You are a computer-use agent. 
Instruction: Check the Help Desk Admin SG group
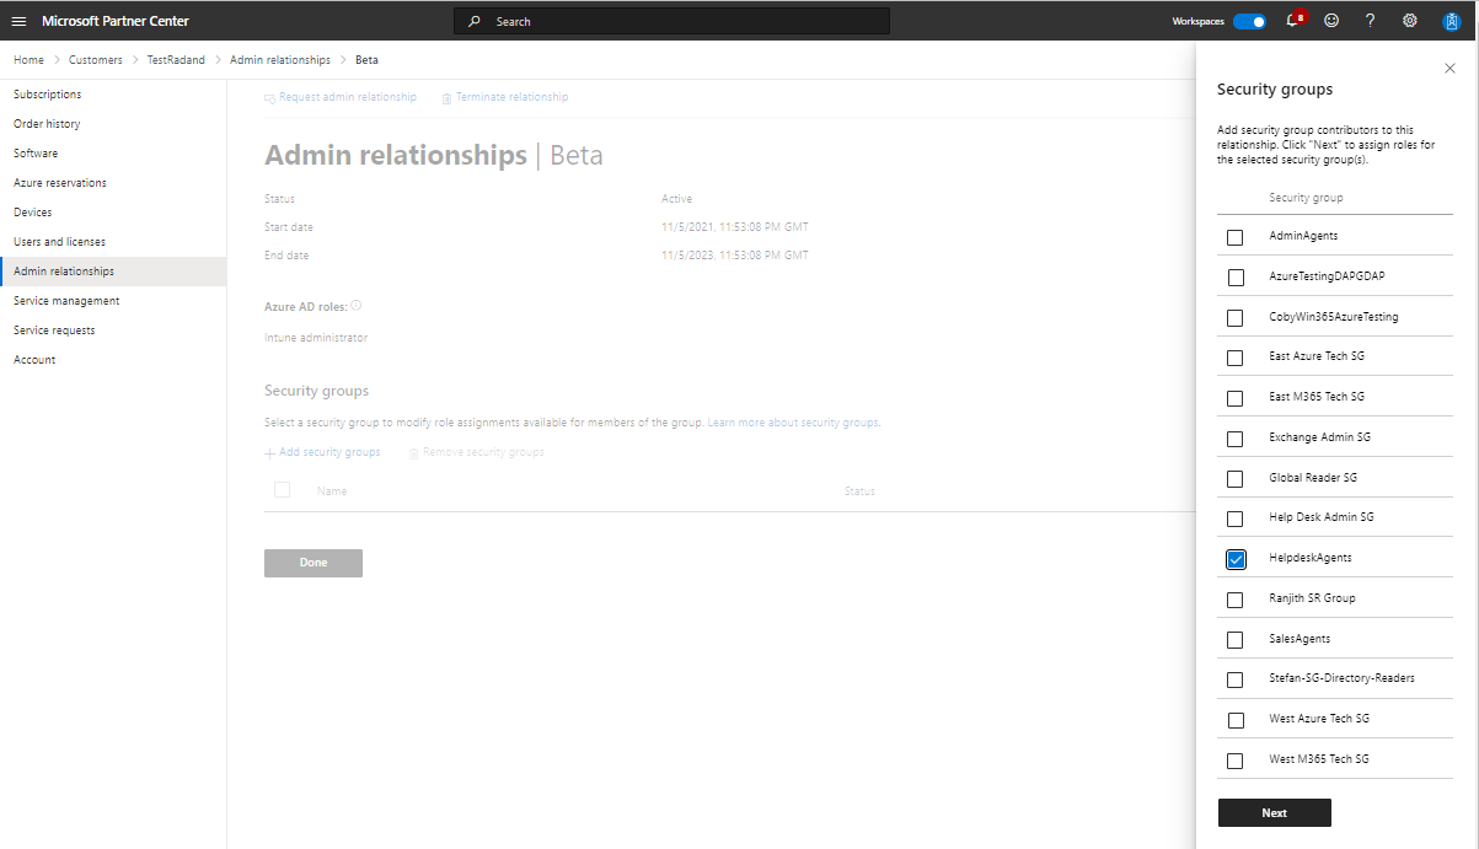coord(1235,519)
